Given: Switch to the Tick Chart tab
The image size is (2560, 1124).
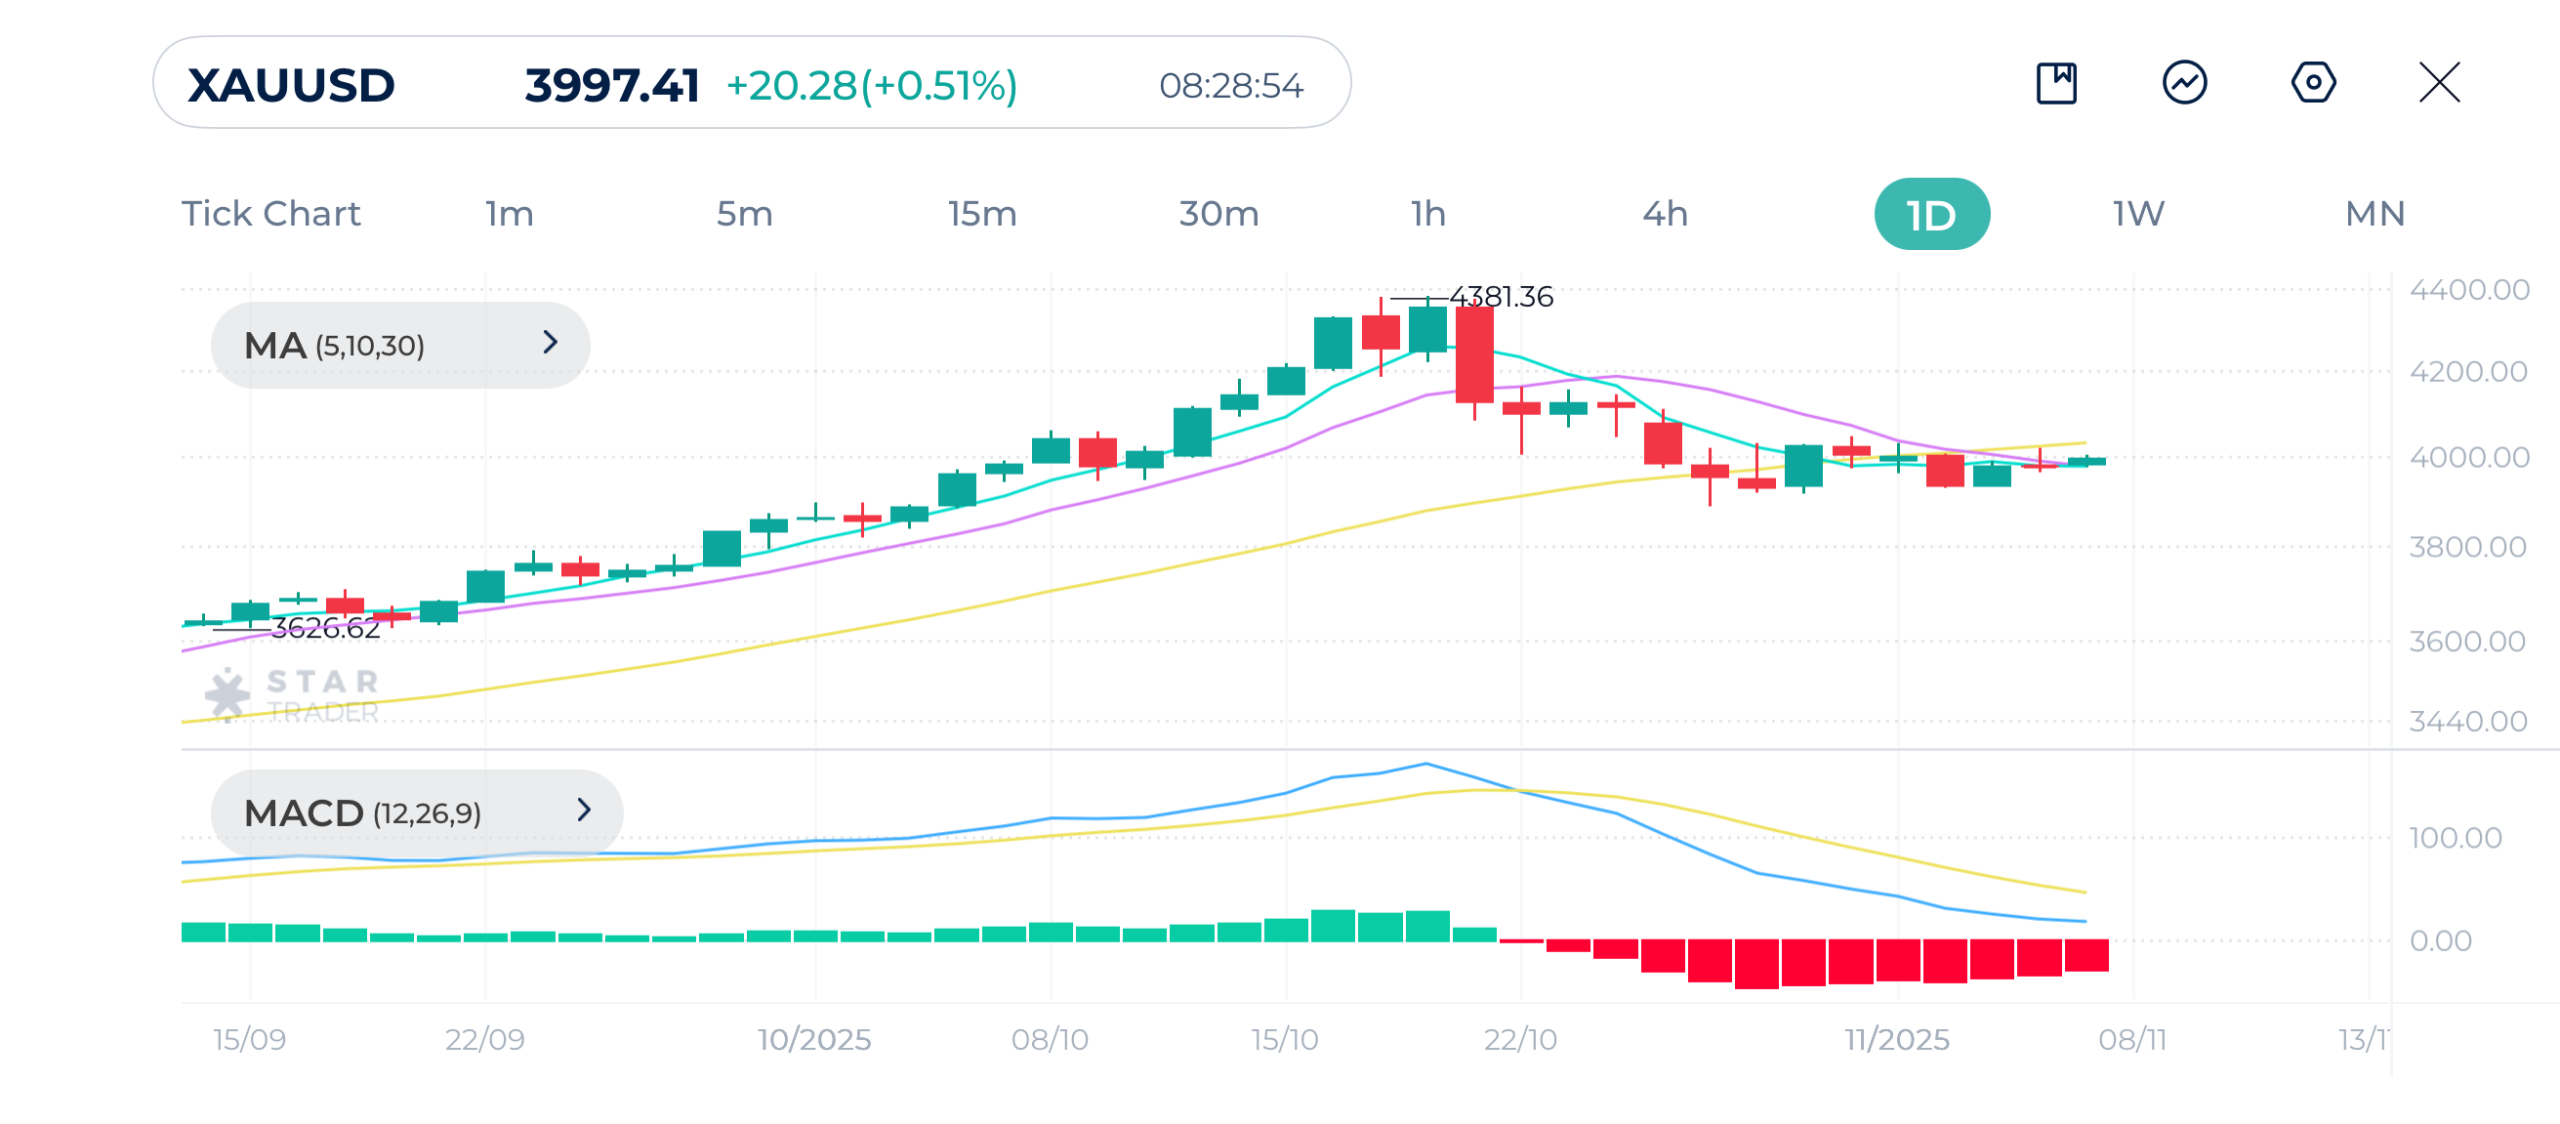Looking at the screenshot, I should coord(270,214).
